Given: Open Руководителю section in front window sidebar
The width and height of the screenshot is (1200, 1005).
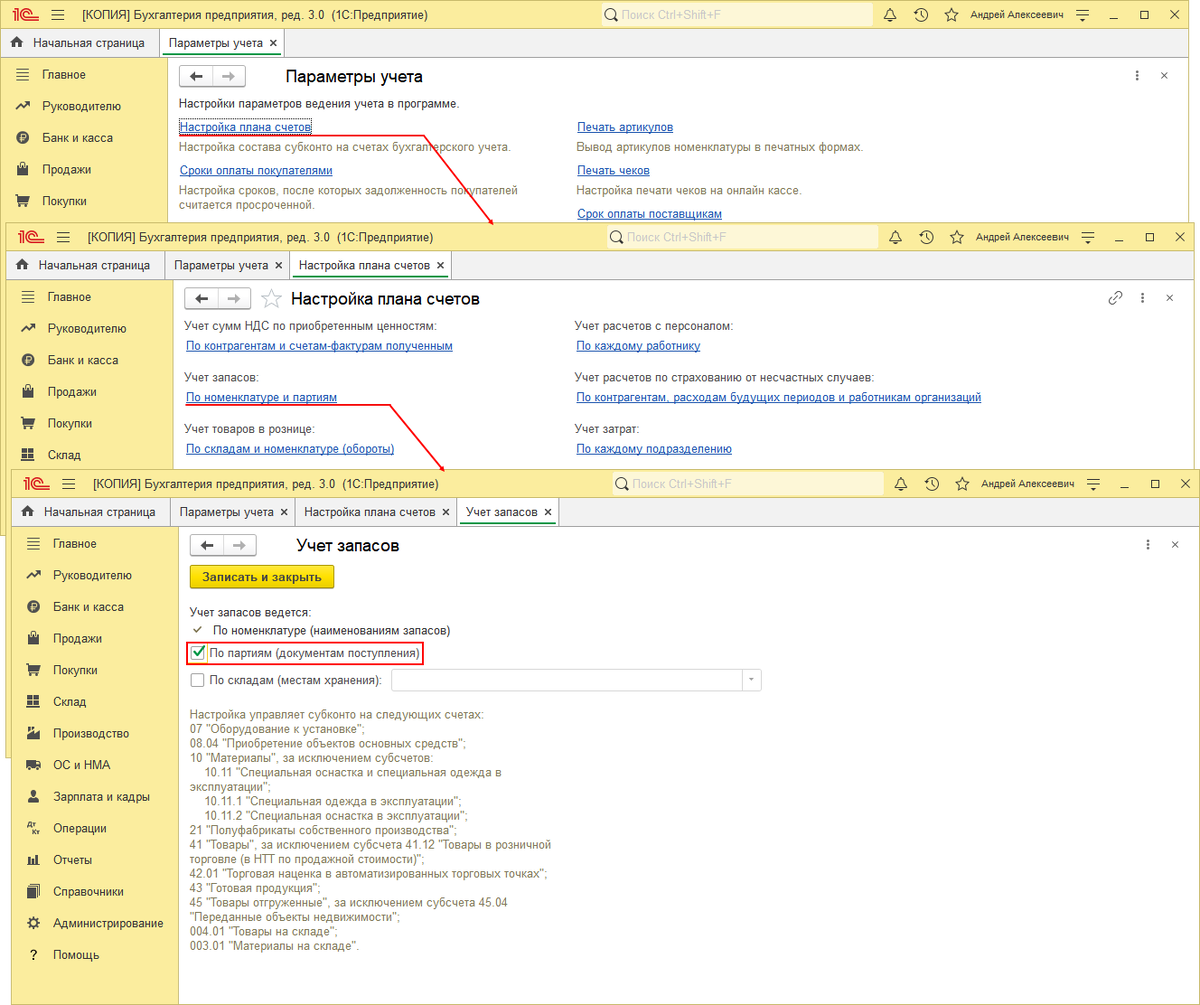Looking at the screenshot, I should [92, 576].
